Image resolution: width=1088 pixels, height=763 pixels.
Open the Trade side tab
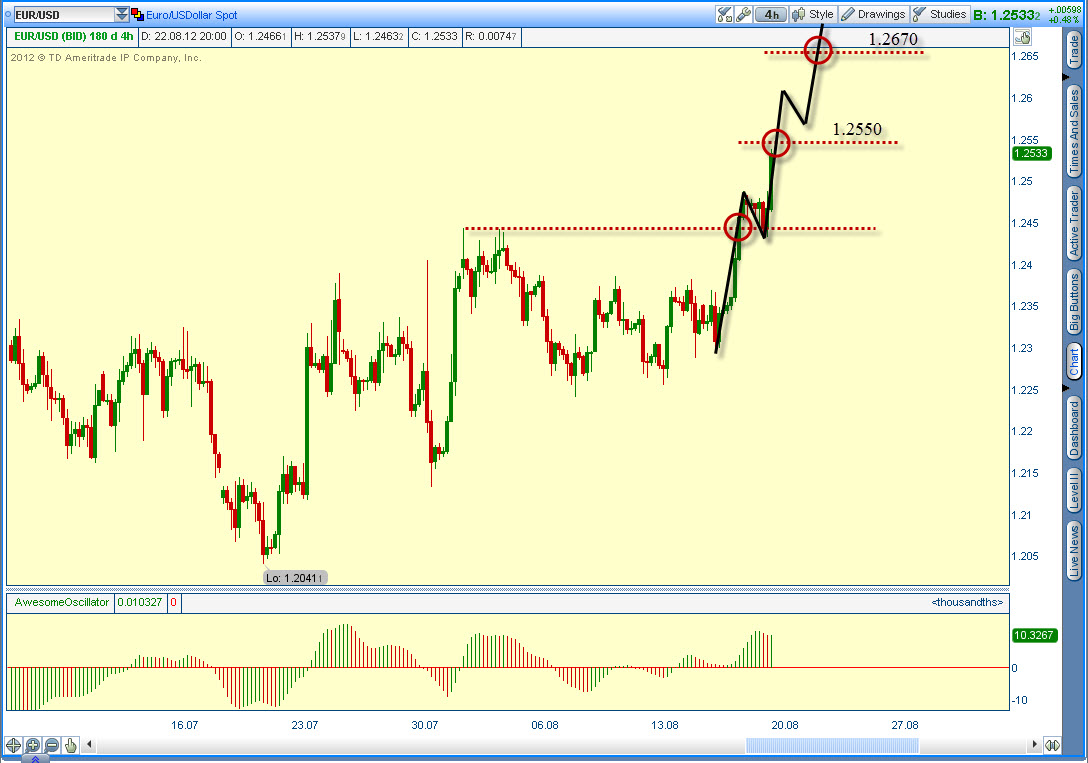click(x=1074, y=51)
